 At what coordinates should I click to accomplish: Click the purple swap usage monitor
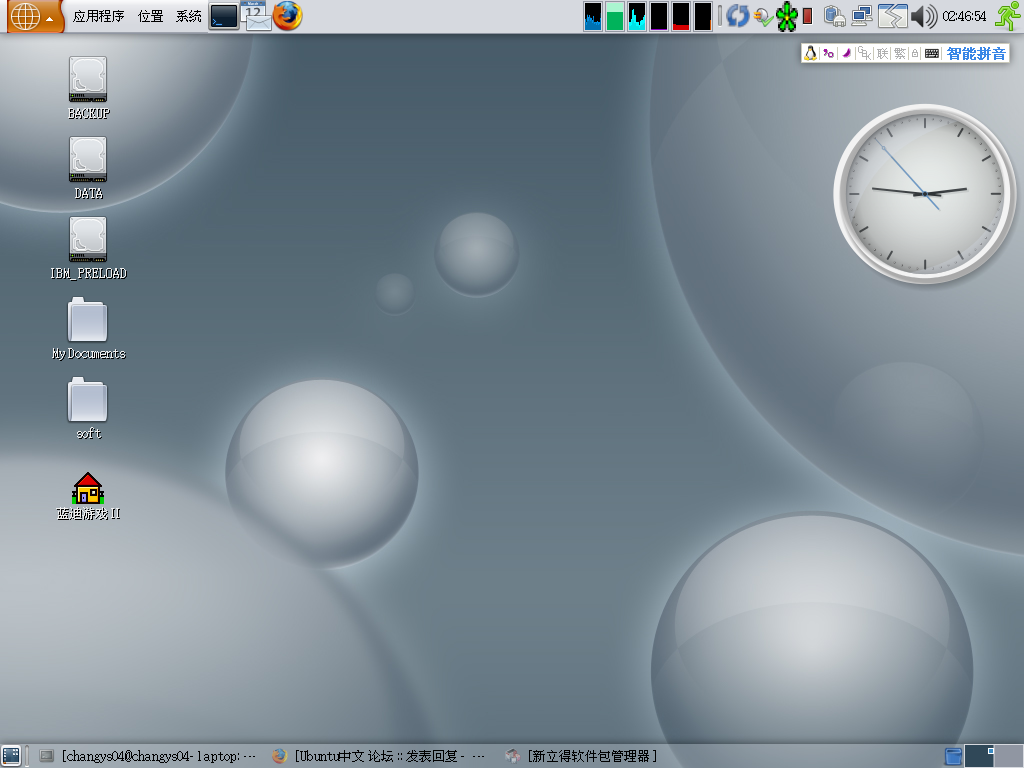click(x=659, y=16)
